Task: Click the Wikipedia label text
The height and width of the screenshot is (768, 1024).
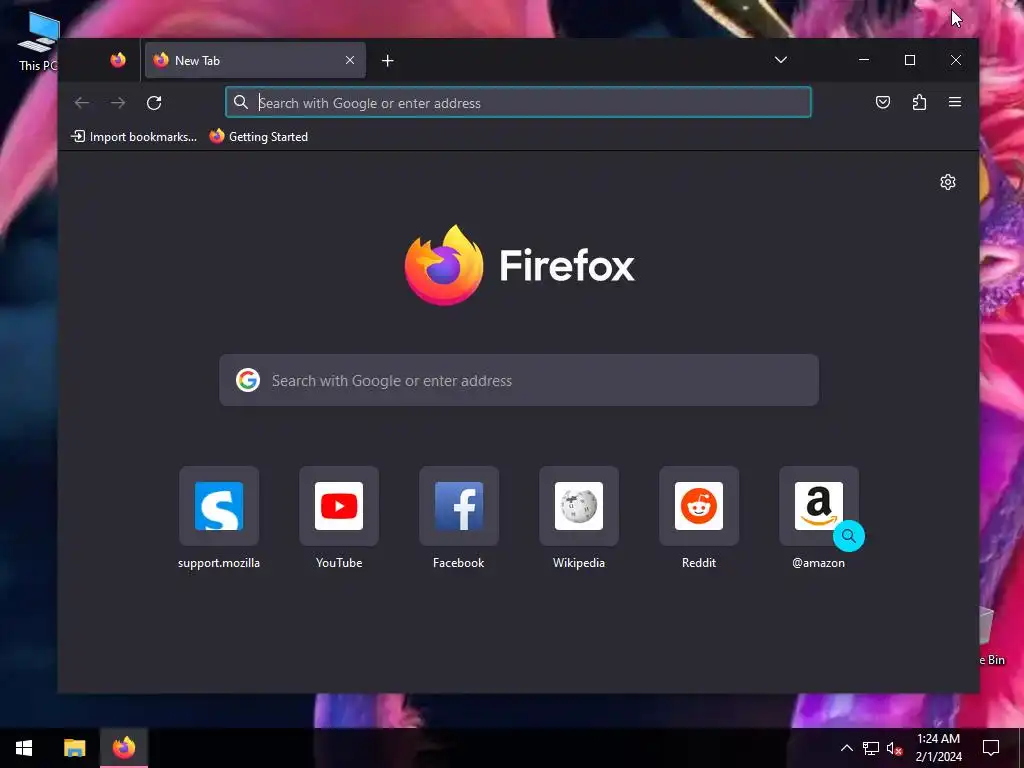Action: click(579, 563)
